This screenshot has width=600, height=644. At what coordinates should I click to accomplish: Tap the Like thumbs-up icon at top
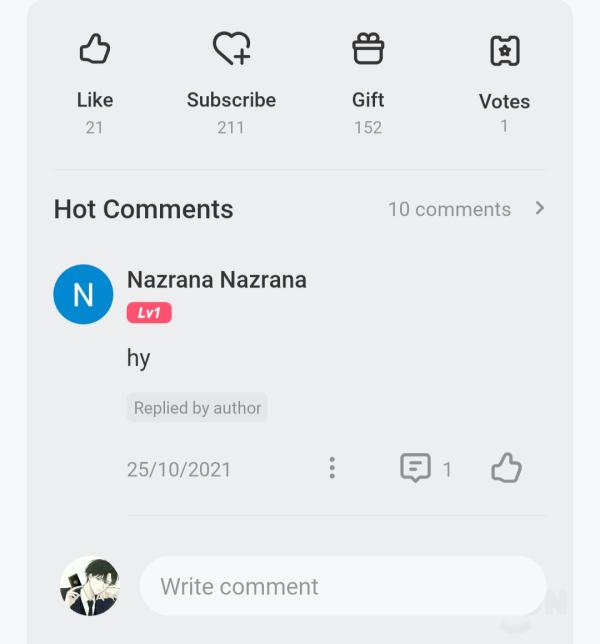pos(94,49)
